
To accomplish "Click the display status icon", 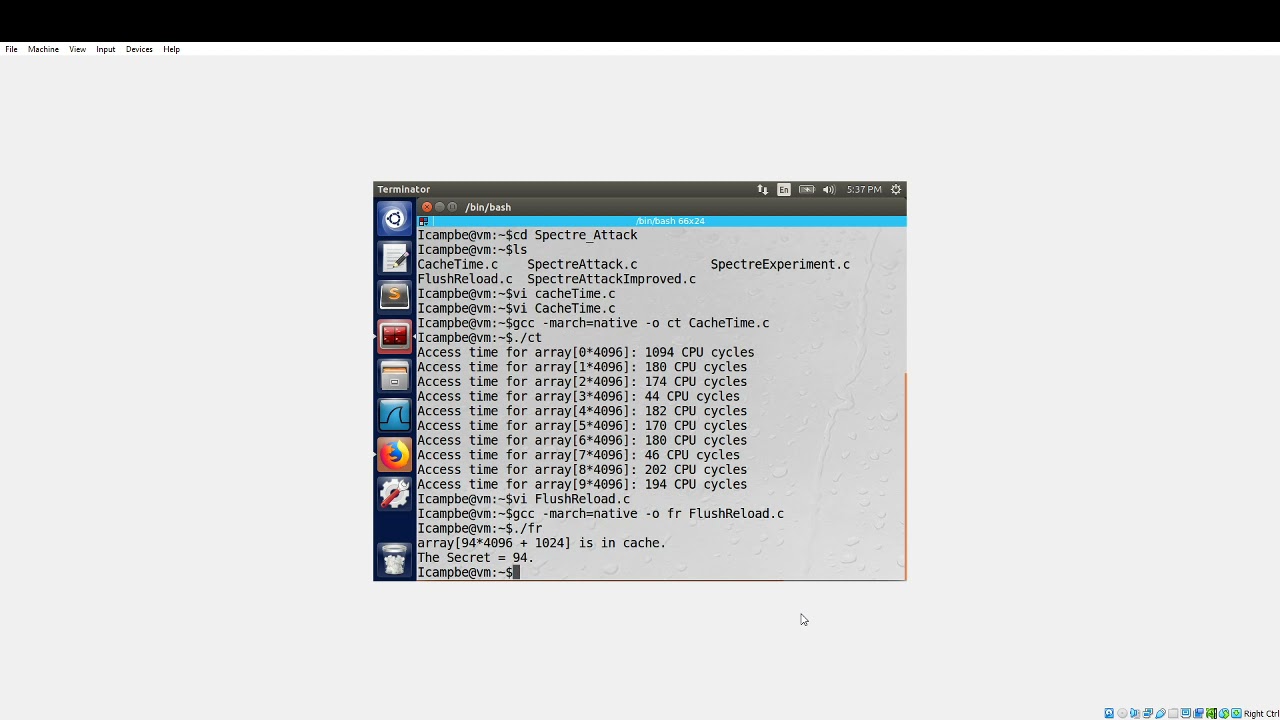I will coord(1186,713).
